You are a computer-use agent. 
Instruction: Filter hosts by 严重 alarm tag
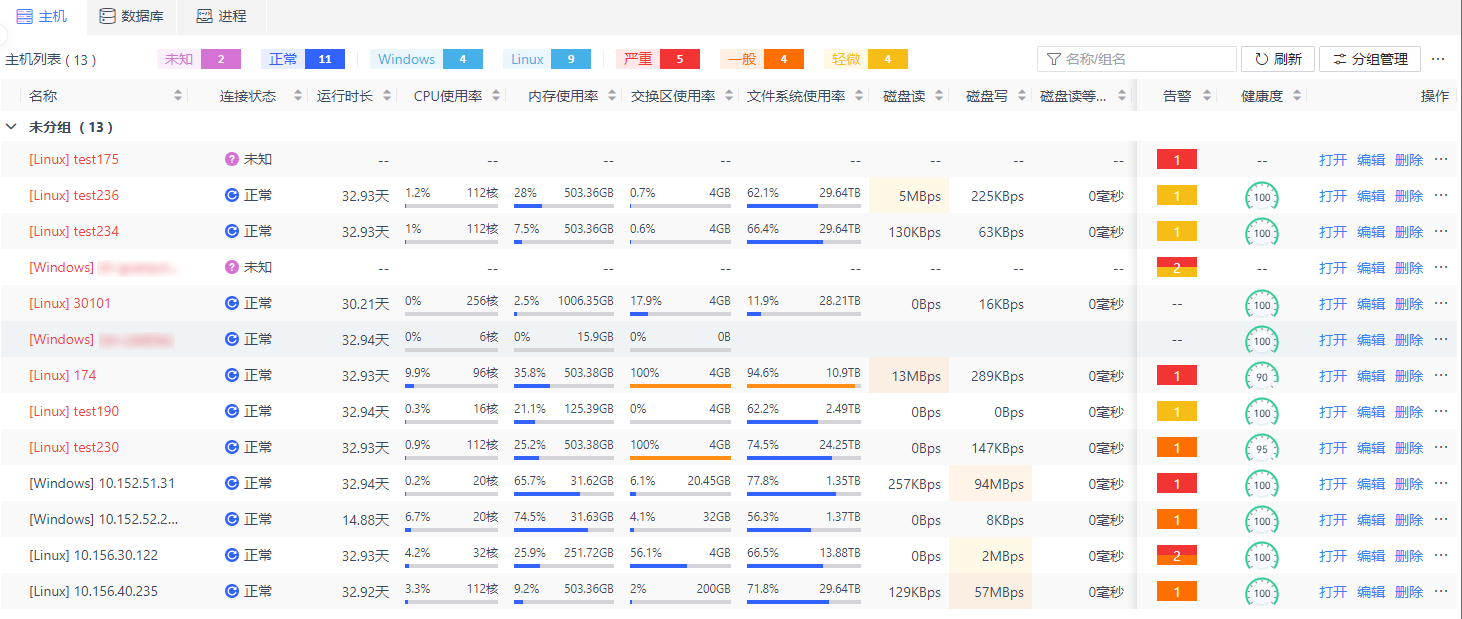(x=658, y=59)
